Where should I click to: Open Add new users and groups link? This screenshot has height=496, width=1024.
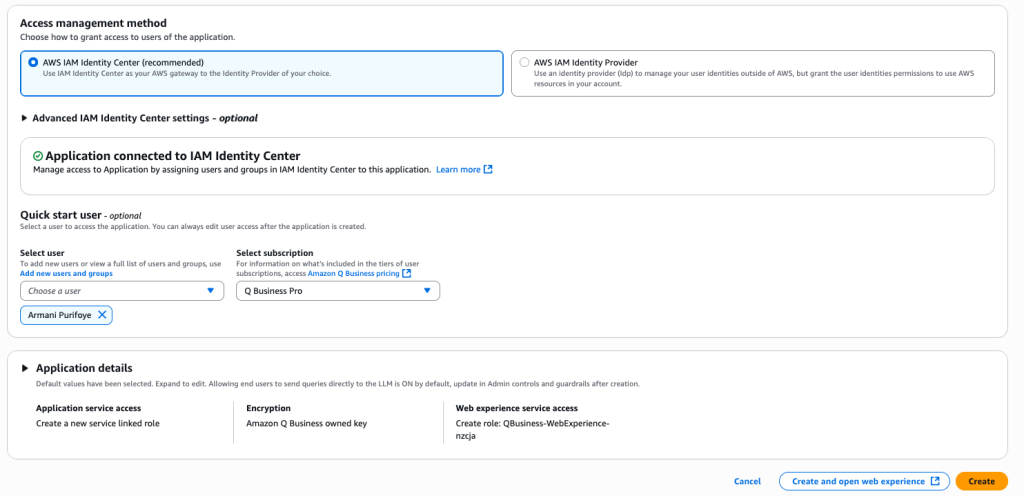[66, 273]
